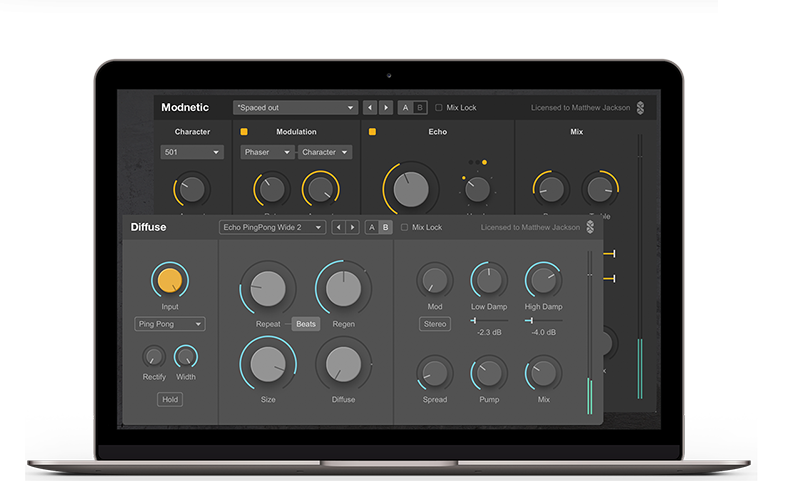
Task: Click the Modnetic plugin title
Action: (185, 108)
